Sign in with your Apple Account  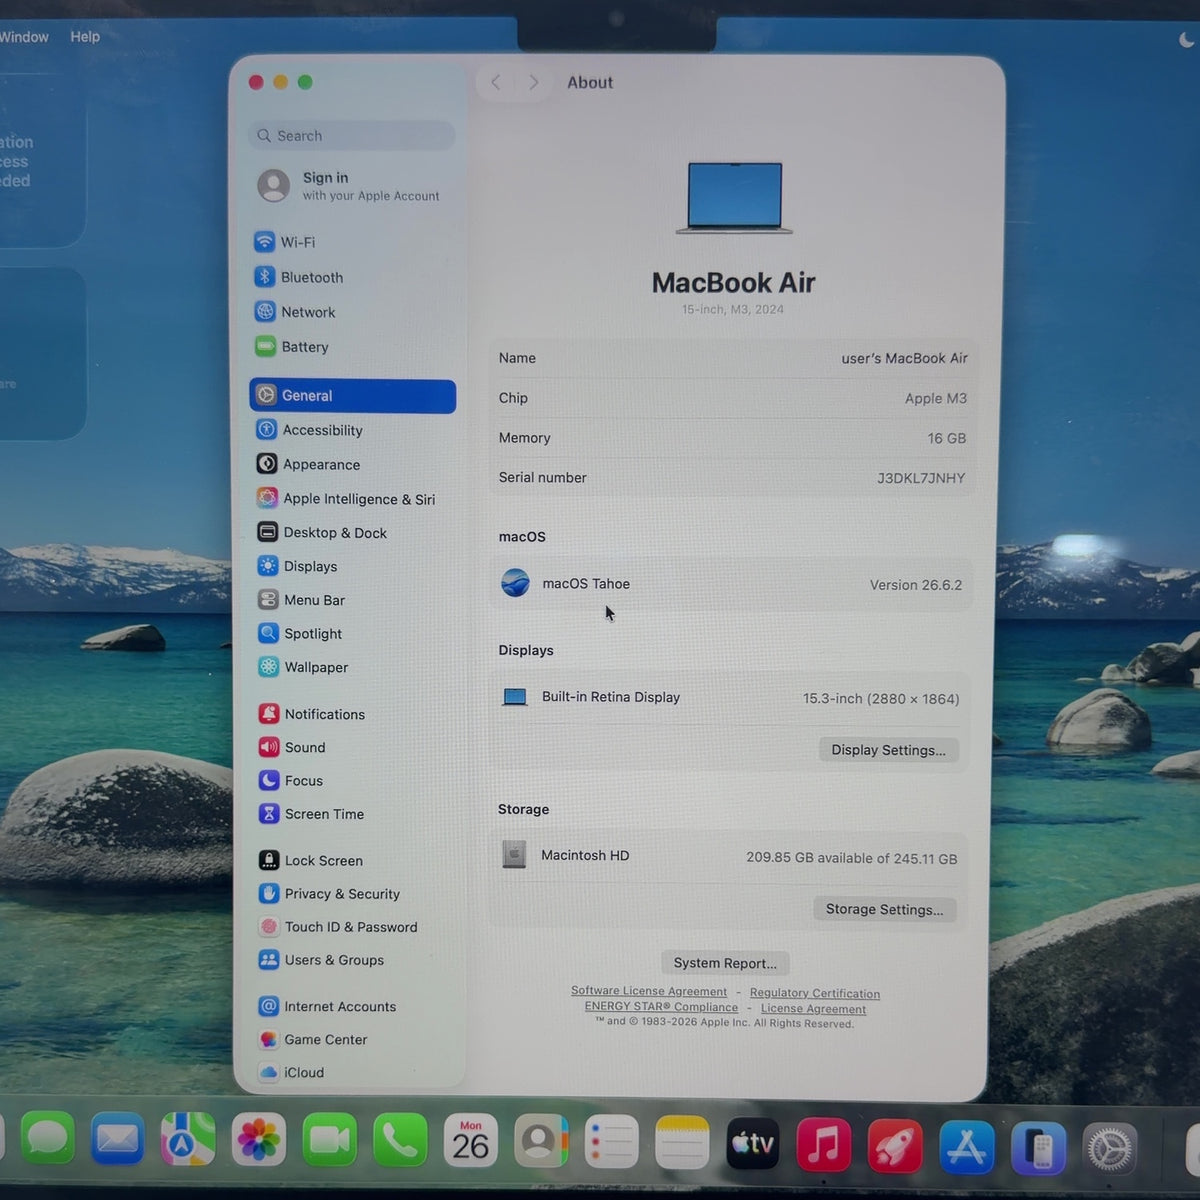click(350, 186)
